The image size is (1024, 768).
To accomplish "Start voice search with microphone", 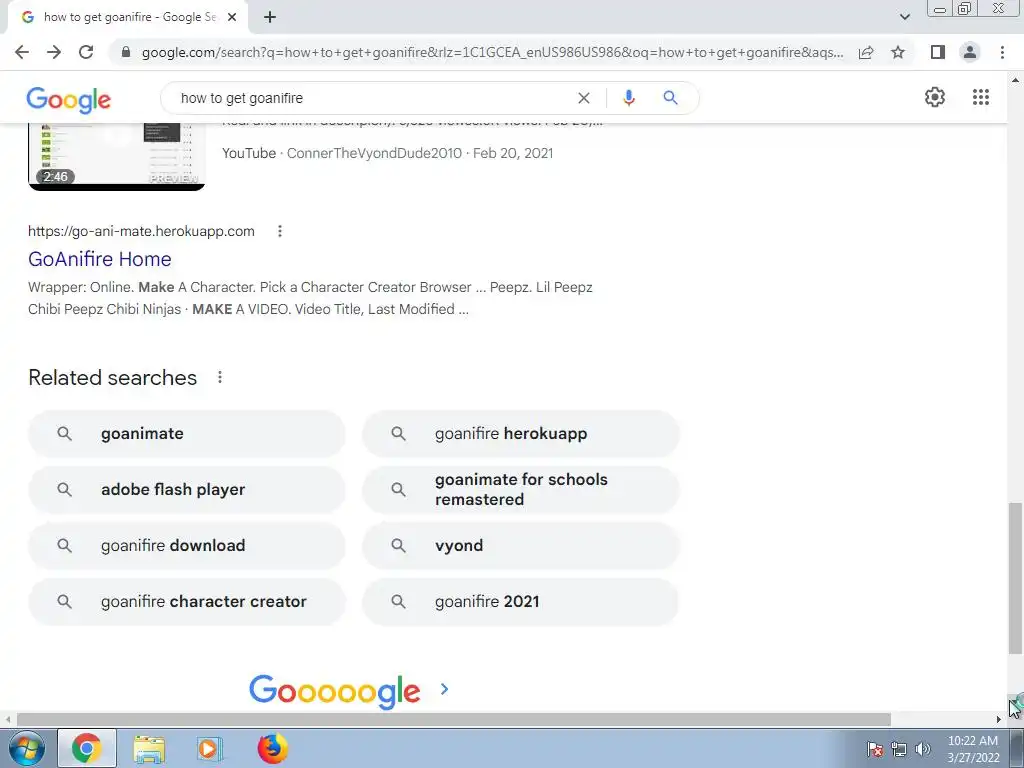I will coord(629,98).
